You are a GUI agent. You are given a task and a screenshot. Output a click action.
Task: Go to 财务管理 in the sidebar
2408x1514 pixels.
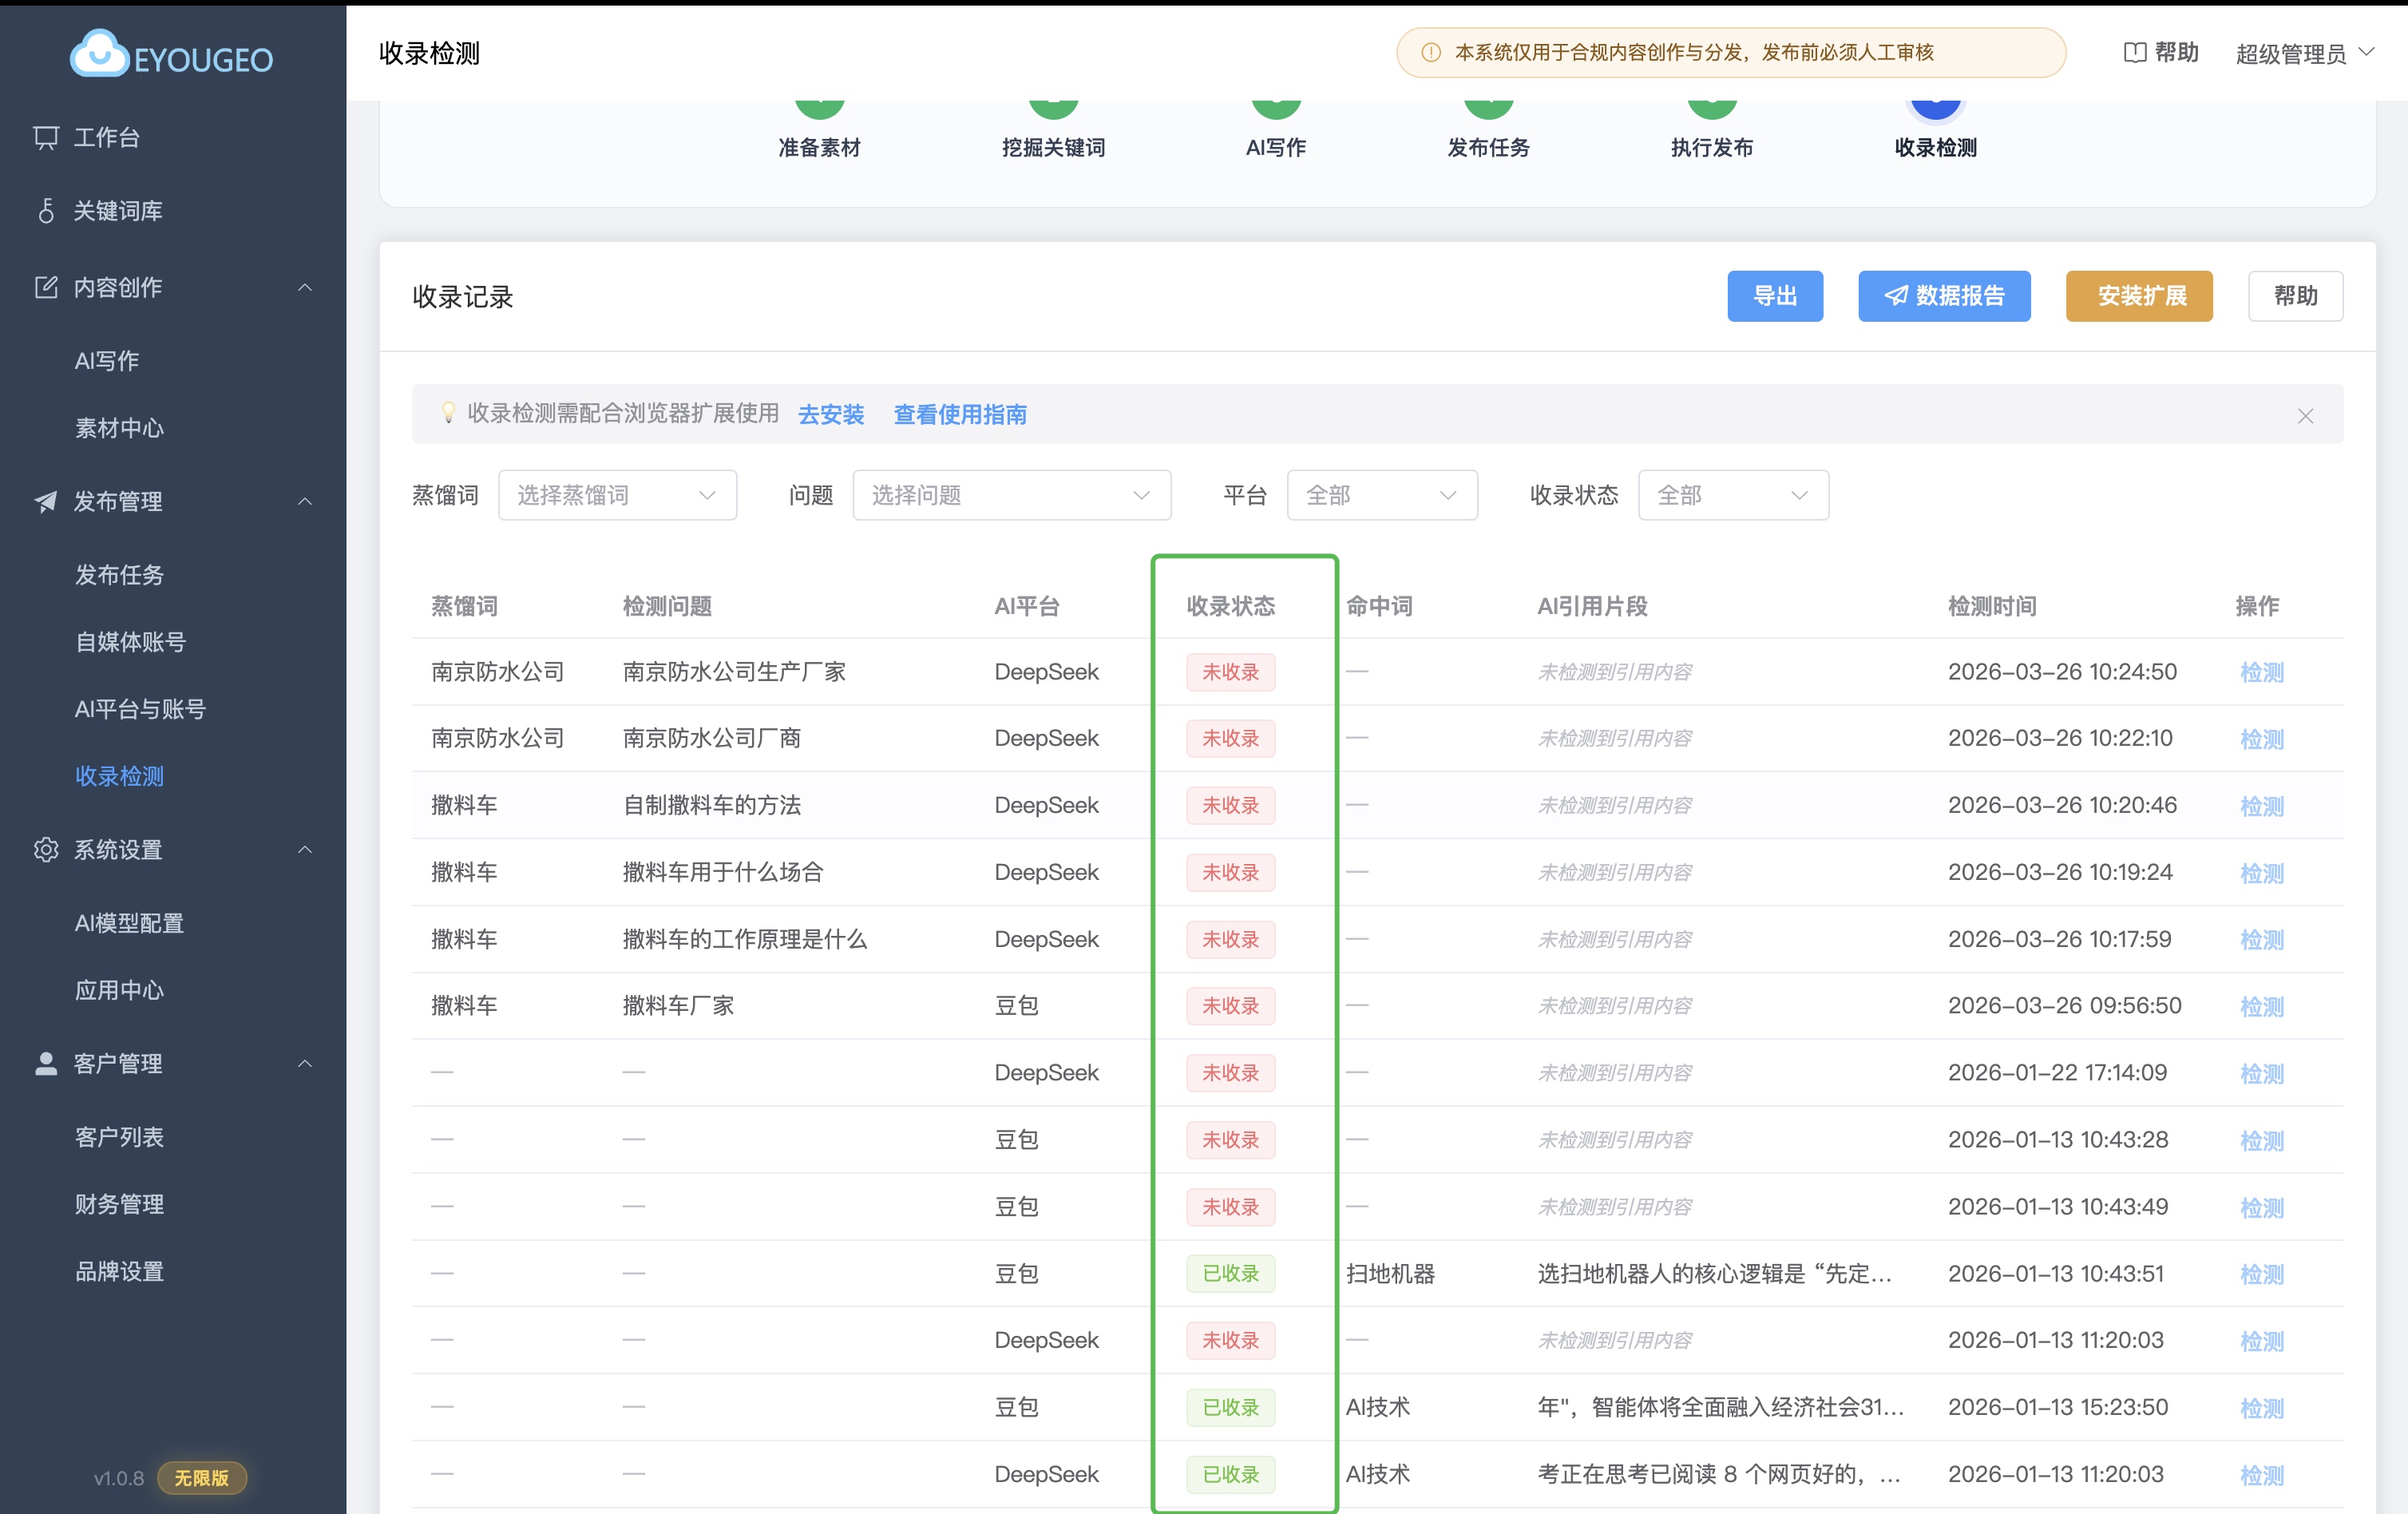[x=119, y=1204]
